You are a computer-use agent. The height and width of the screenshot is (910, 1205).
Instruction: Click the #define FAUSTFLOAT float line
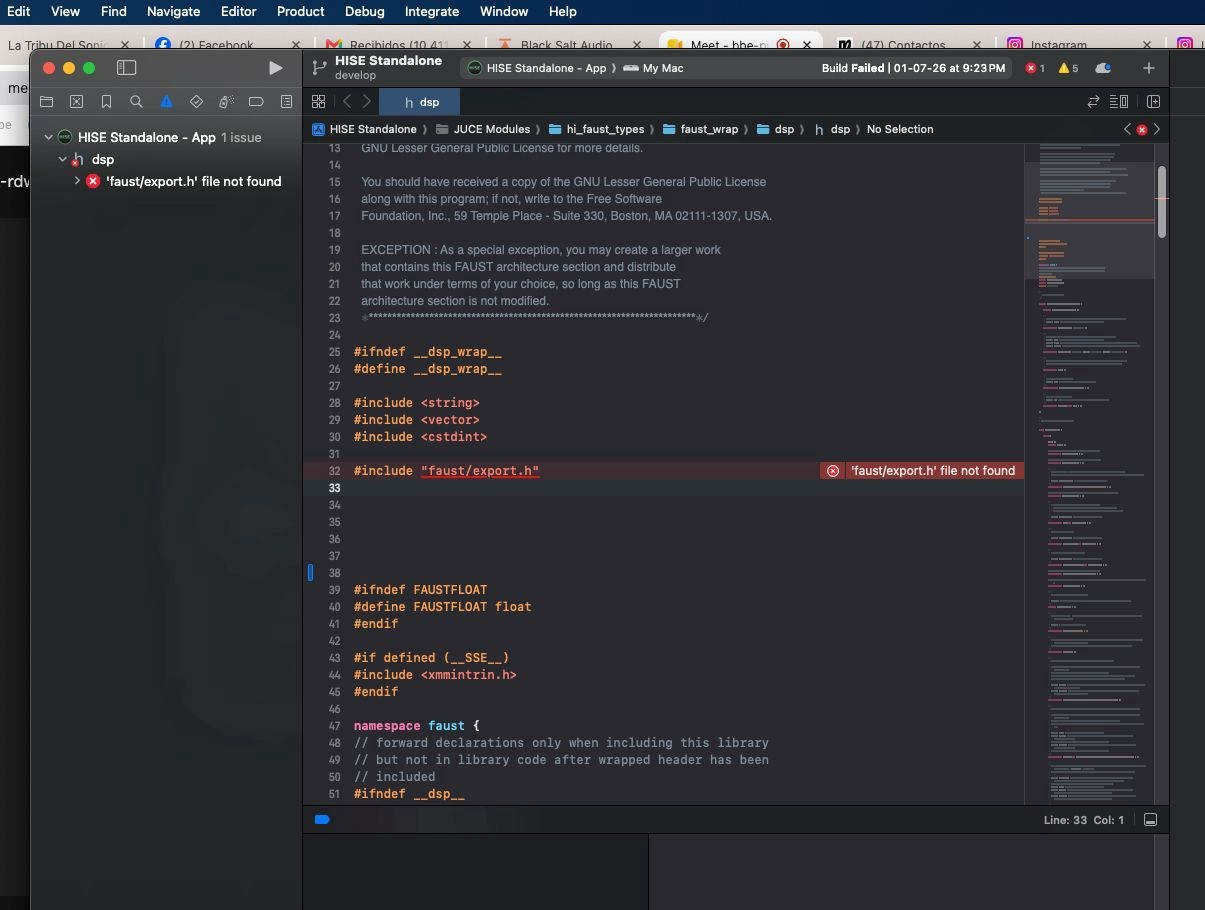click(443, 607)
